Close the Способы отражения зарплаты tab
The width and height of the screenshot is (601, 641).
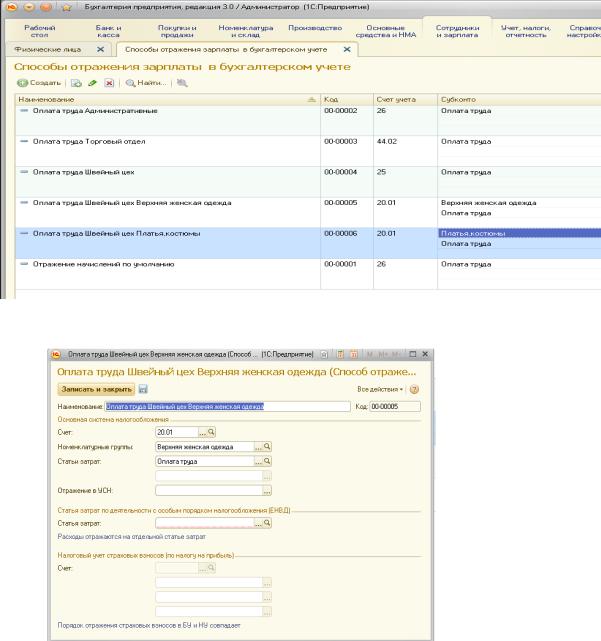coord(347,49)
